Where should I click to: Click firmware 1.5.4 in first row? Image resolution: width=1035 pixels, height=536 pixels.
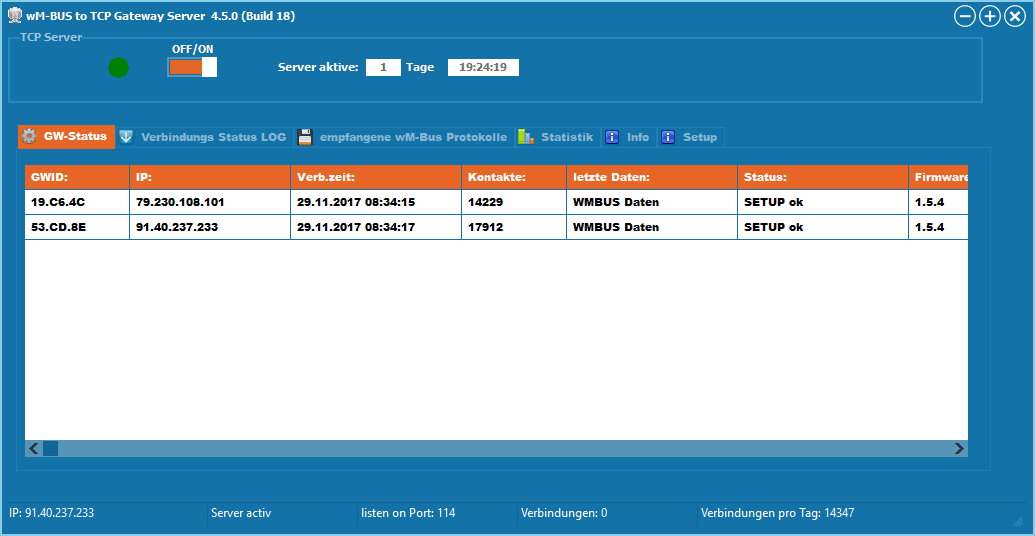tap(939, 202)
